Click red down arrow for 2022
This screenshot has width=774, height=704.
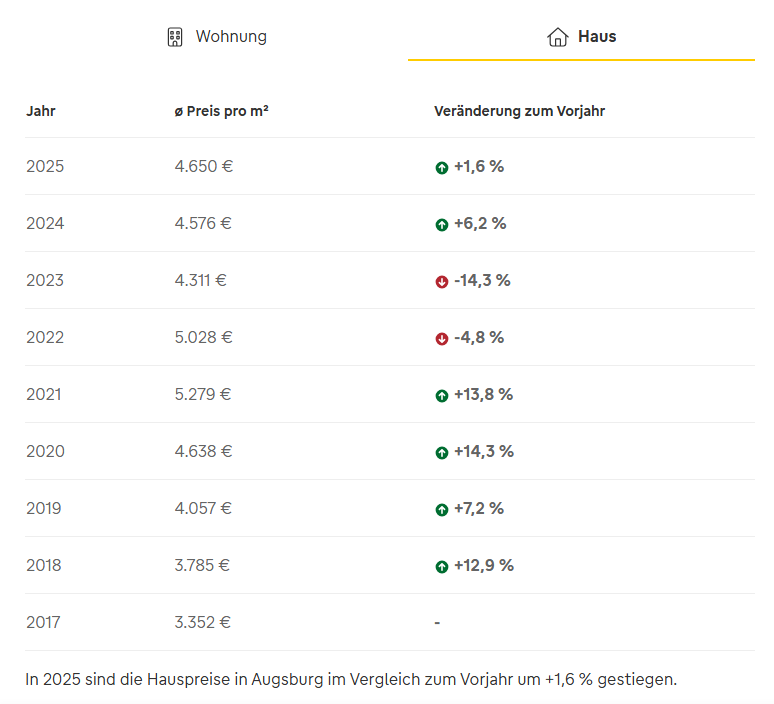click(441, 339)
